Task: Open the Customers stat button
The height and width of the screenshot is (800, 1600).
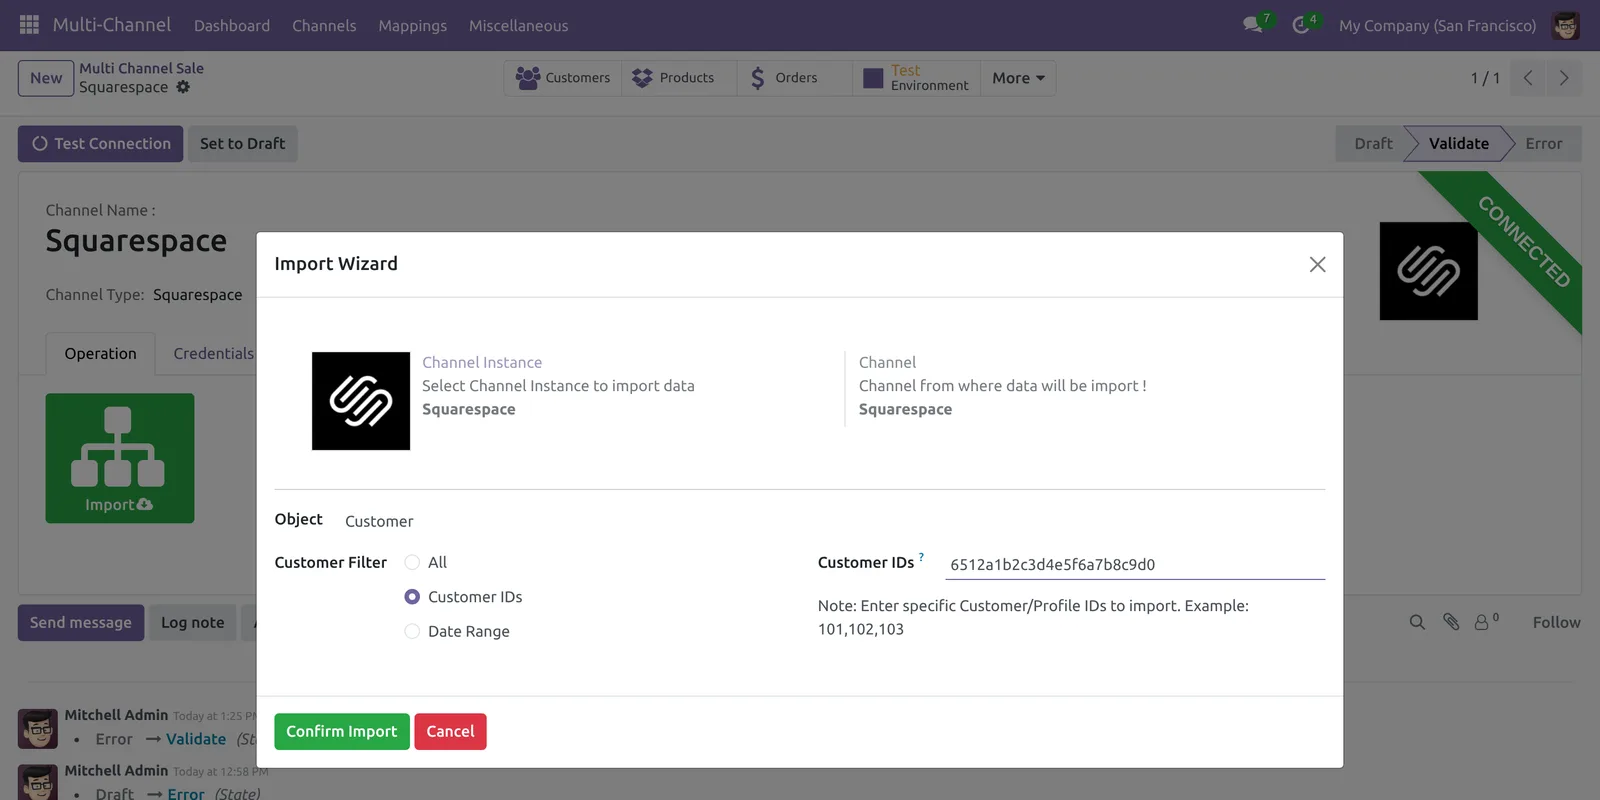Action: (563, 78)
